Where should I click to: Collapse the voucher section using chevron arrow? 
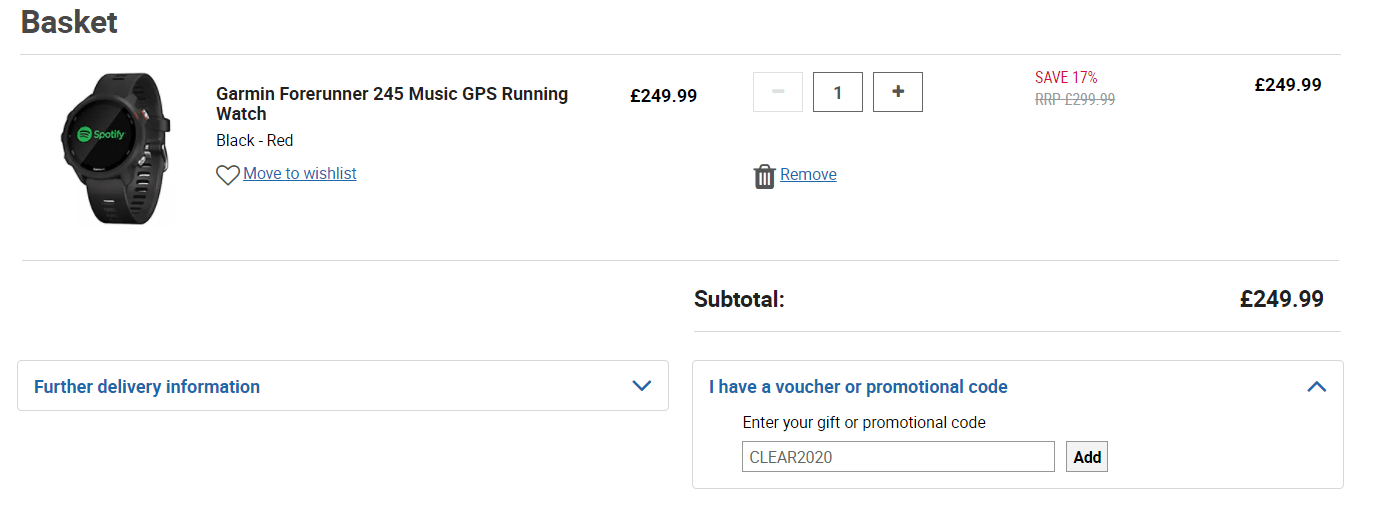point(1317,386)
